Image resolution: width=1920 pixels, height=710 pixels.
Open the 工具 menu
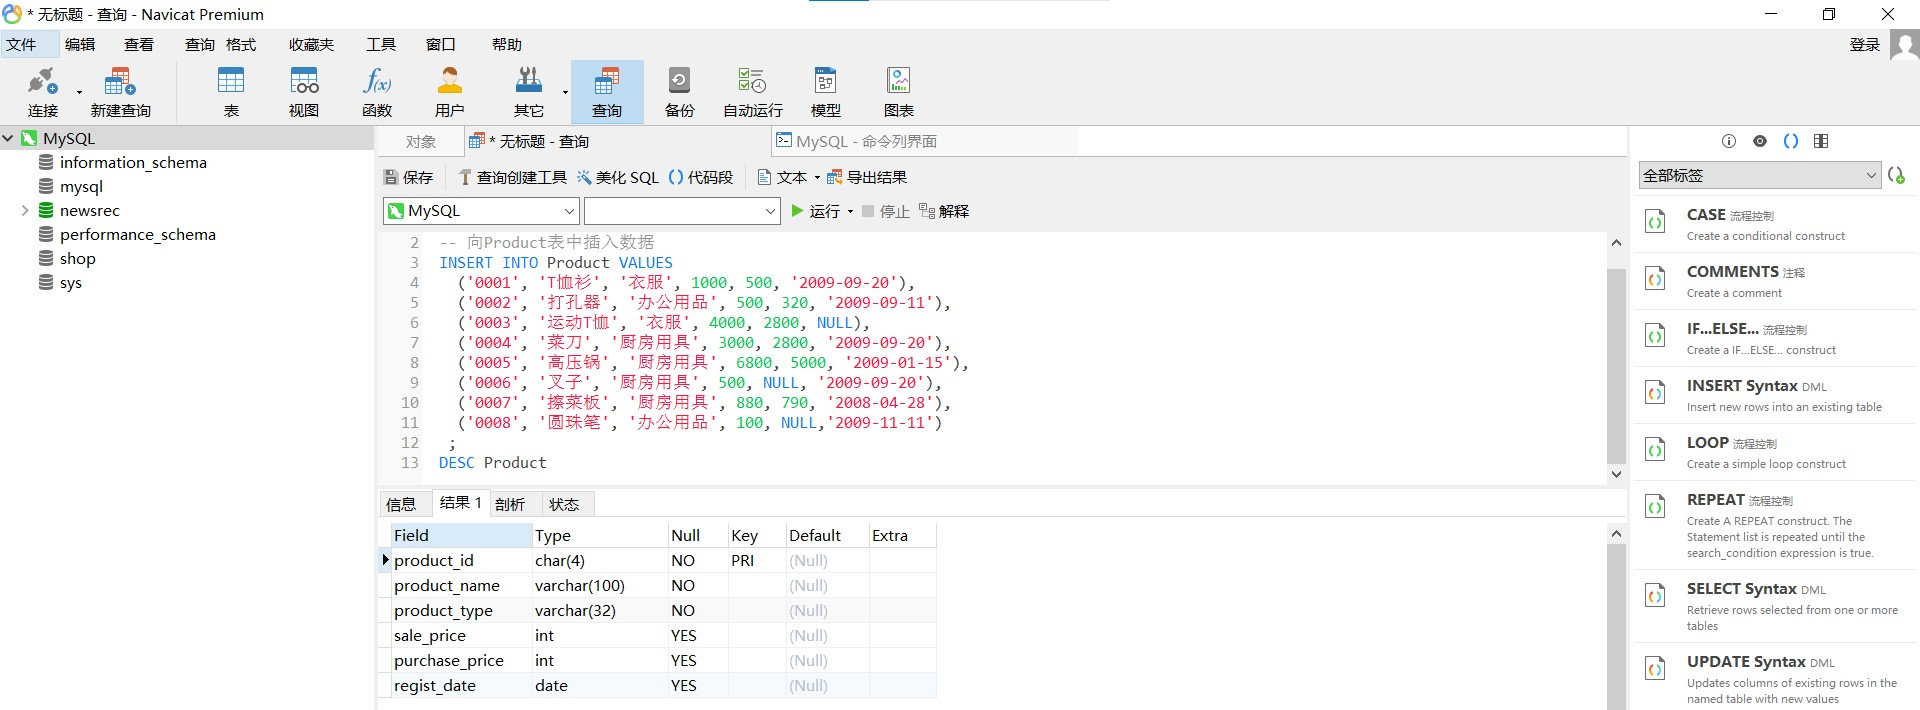(381, 45)
